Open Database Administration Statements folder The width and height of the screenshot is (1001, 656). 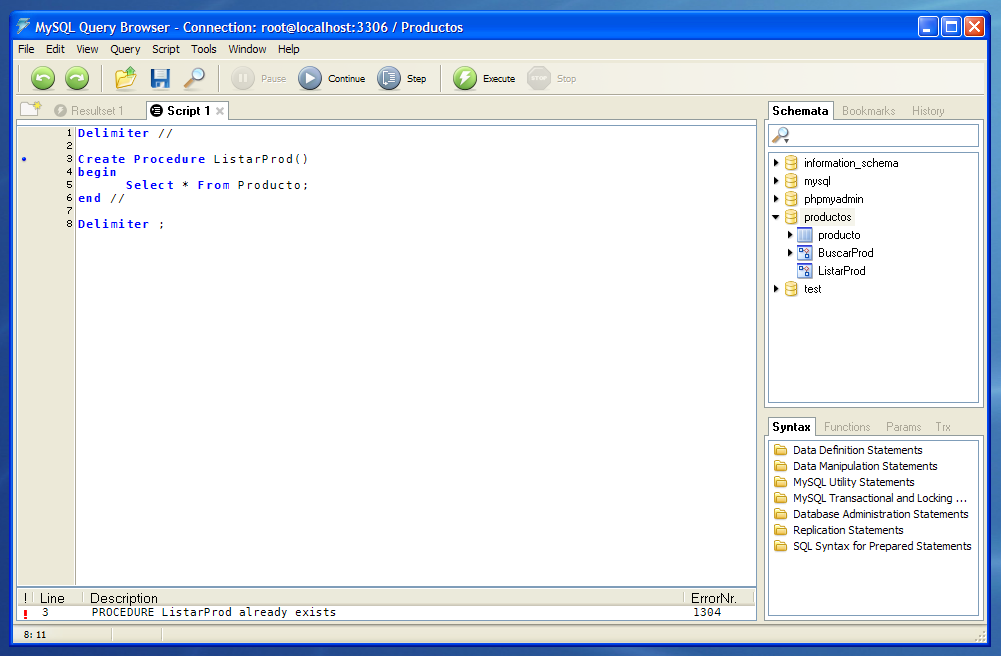871,514
